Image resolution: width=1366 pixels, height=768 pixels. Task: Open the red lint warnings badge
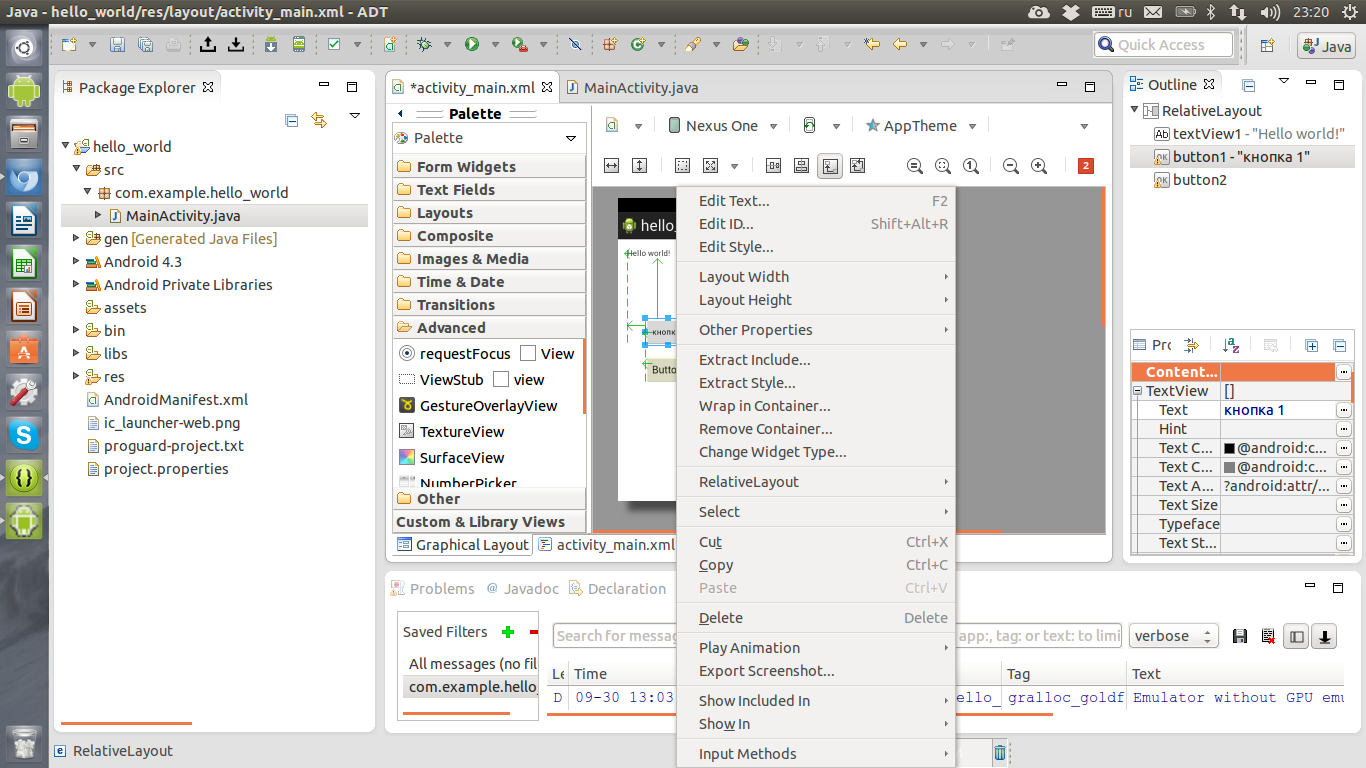pyautogui.click(x=1086, y=166)
